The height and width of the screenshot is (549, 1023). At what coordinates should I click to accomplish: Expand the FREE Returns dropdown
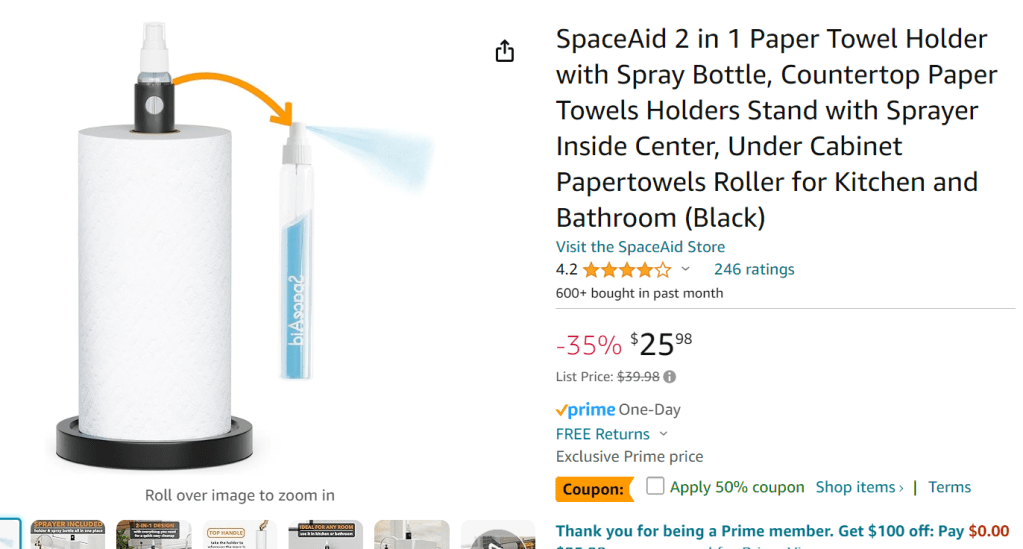tap(664, 434)
